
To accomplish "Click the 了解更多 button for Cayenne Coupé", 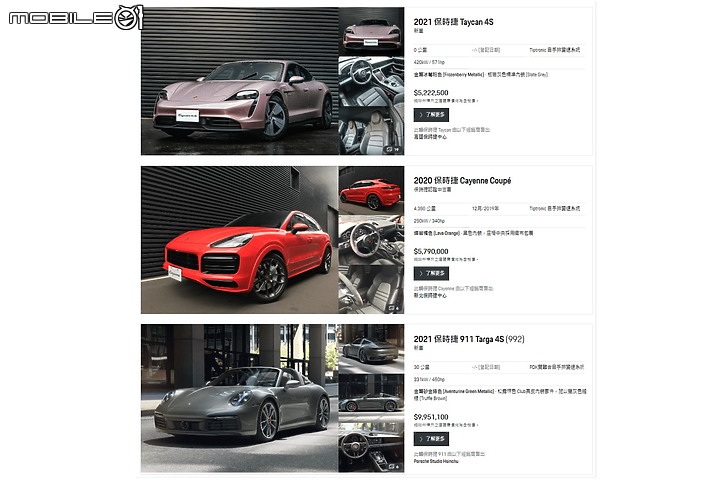I will (431, 273).
